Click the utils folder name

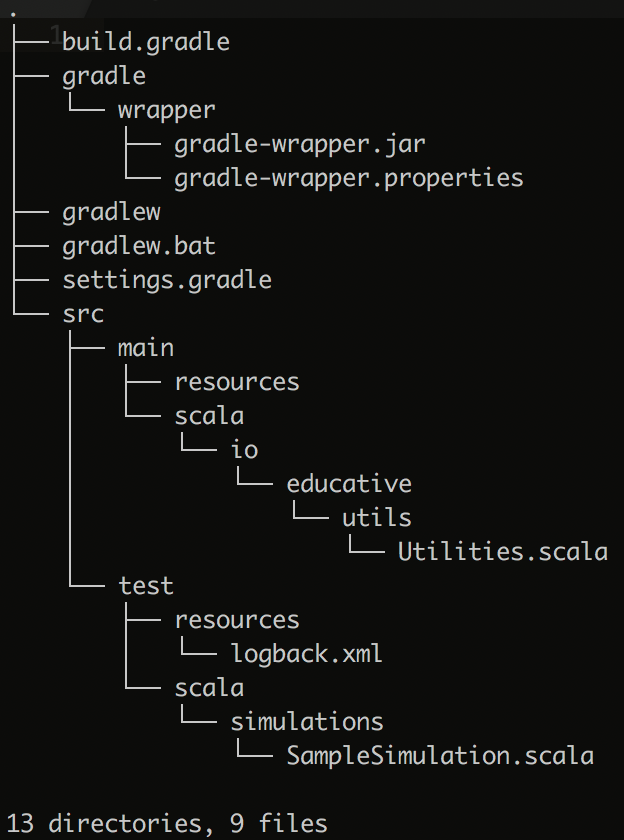[377, 518]
